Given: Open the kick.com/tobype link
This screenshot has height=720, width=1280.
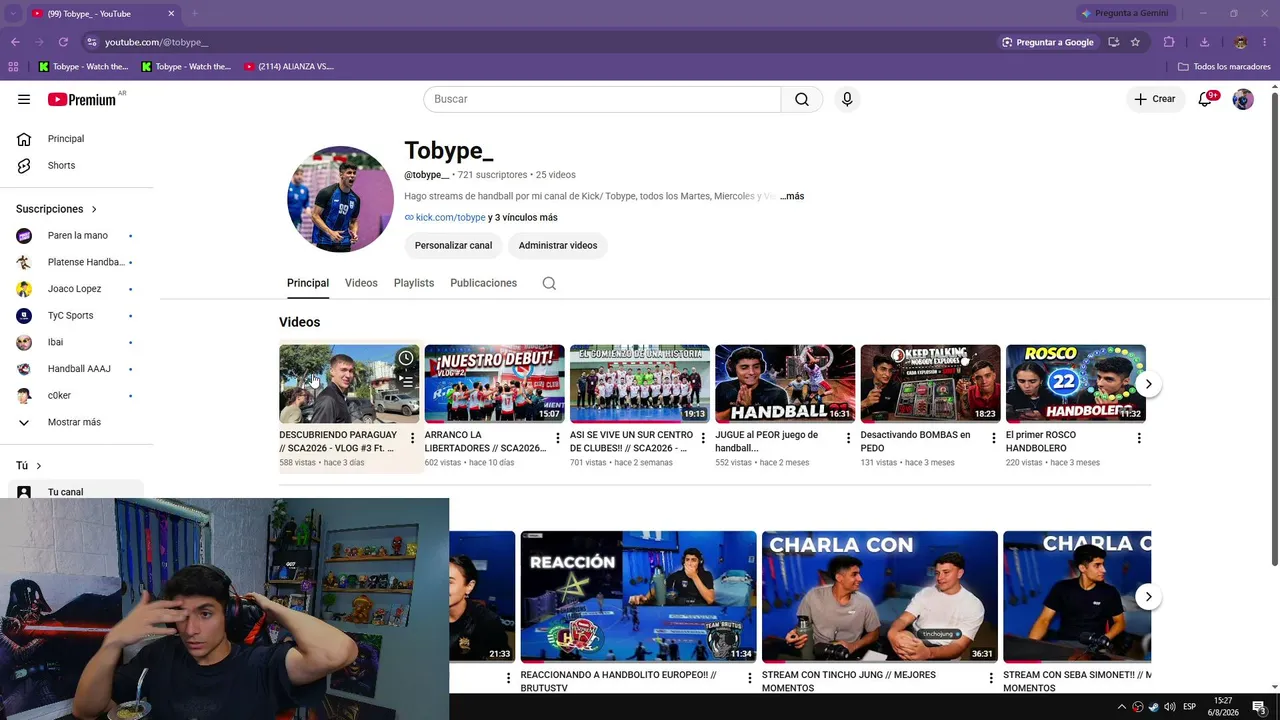Looking at the screenshot, I should click(x=450, y=217).
